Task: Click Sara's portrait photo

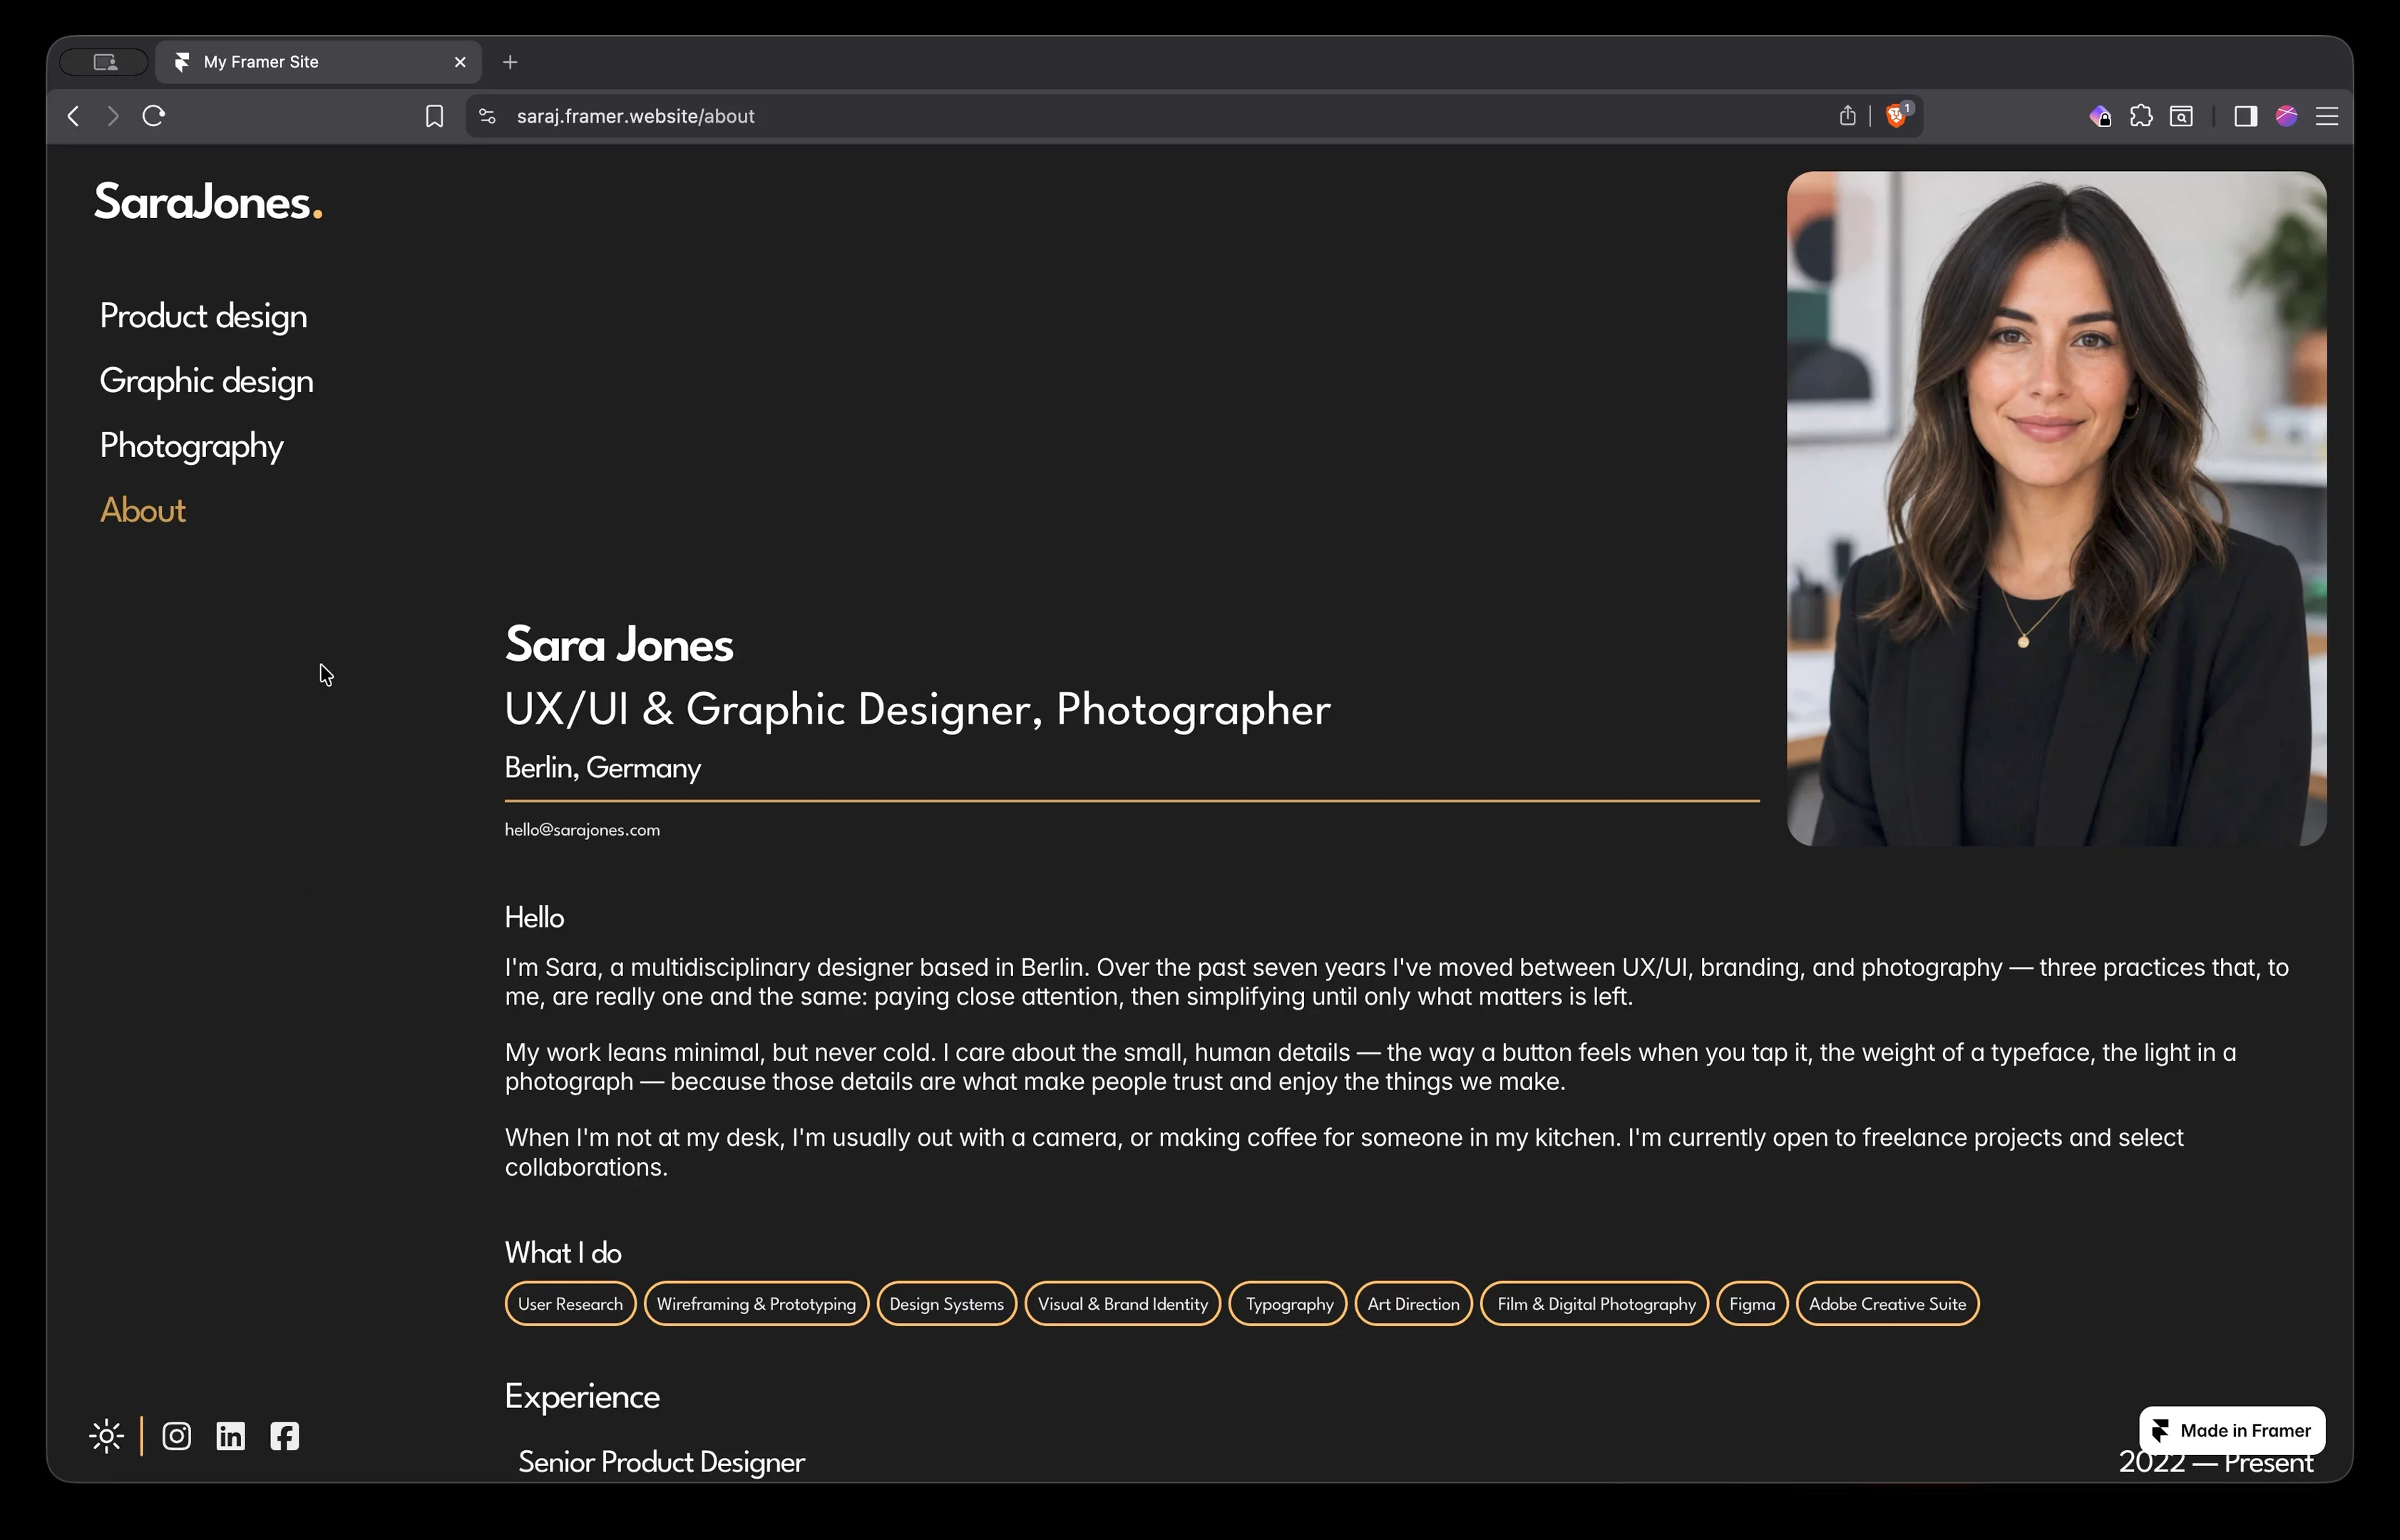Action: 2057,508
